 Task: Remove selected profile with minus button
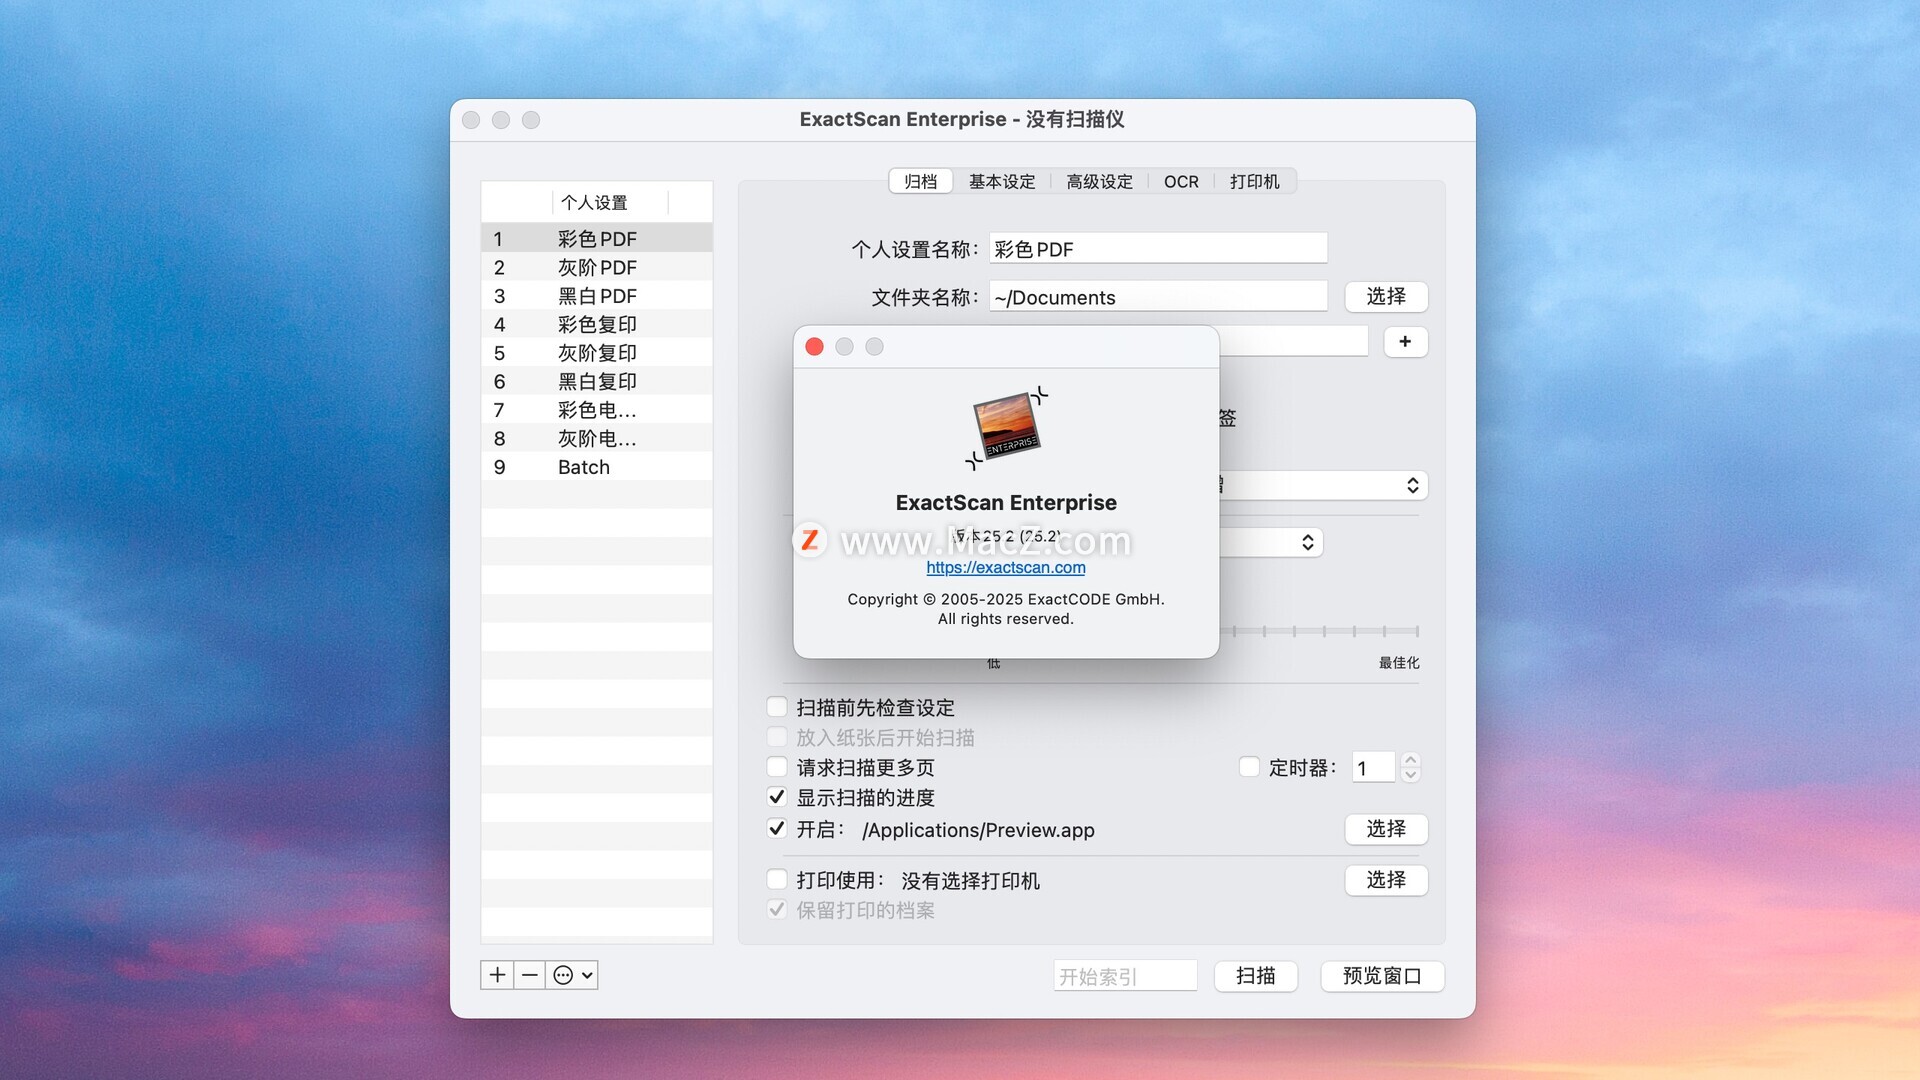click(530, 975)
